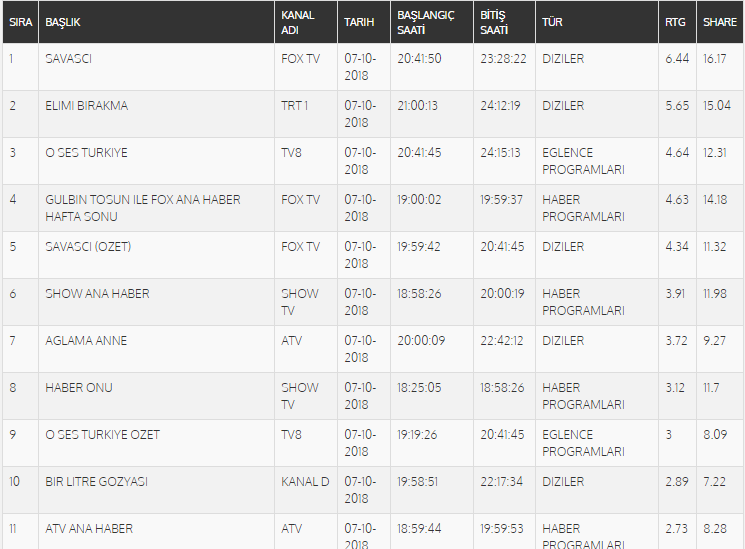The width and height of the screenshot is (745, 549).
Task: Select the TARIH column header
Action: pyautogui.click(x=360, y=21)
